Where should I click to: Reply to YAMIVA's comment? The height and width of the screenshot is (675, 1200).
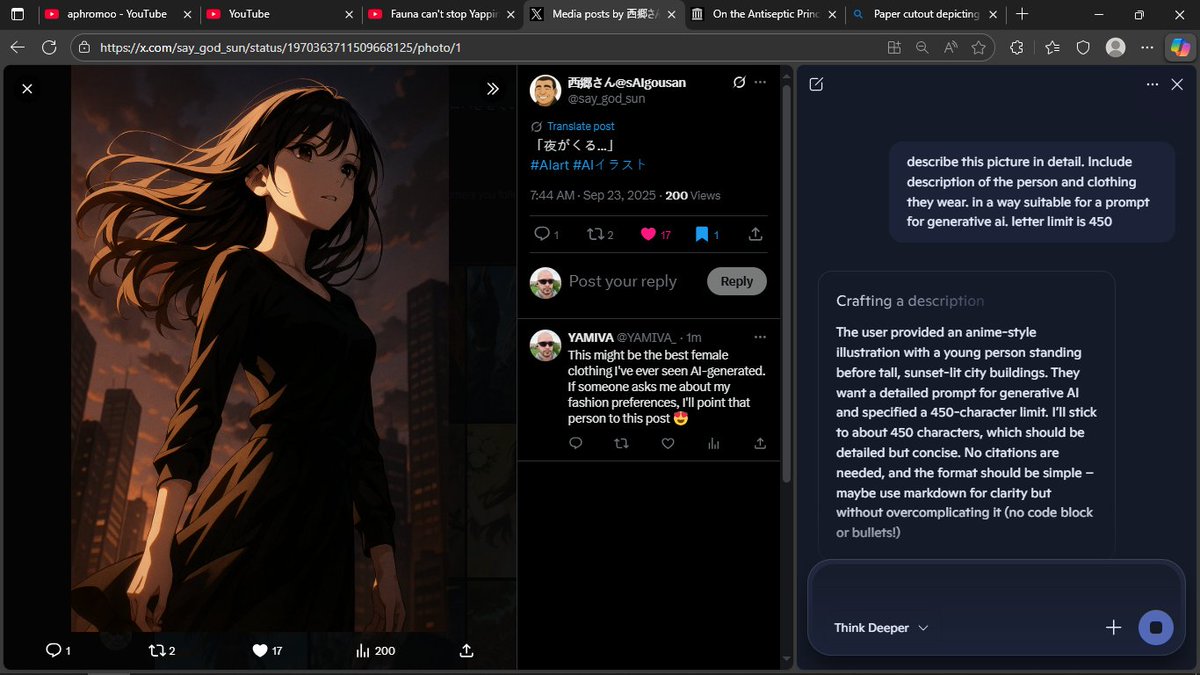[x=576, y=443]
